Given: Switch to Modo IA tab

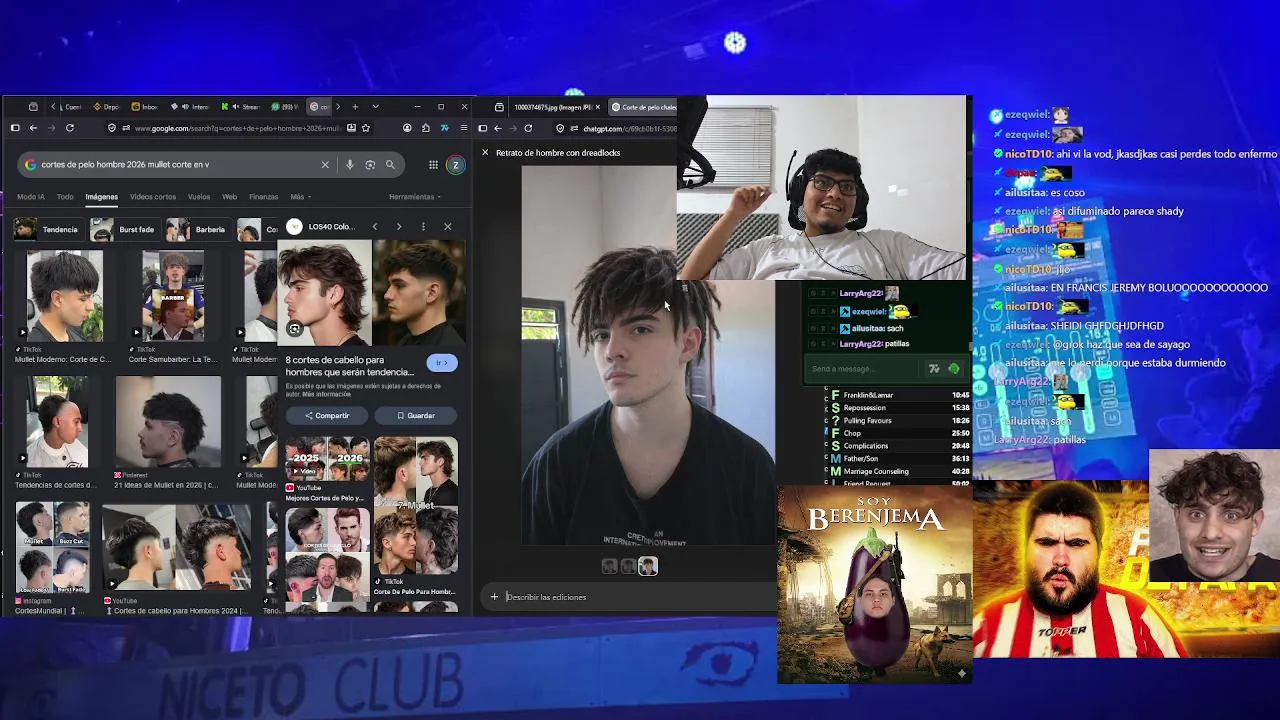Looking at the screenshot, I should click(31, 197).
